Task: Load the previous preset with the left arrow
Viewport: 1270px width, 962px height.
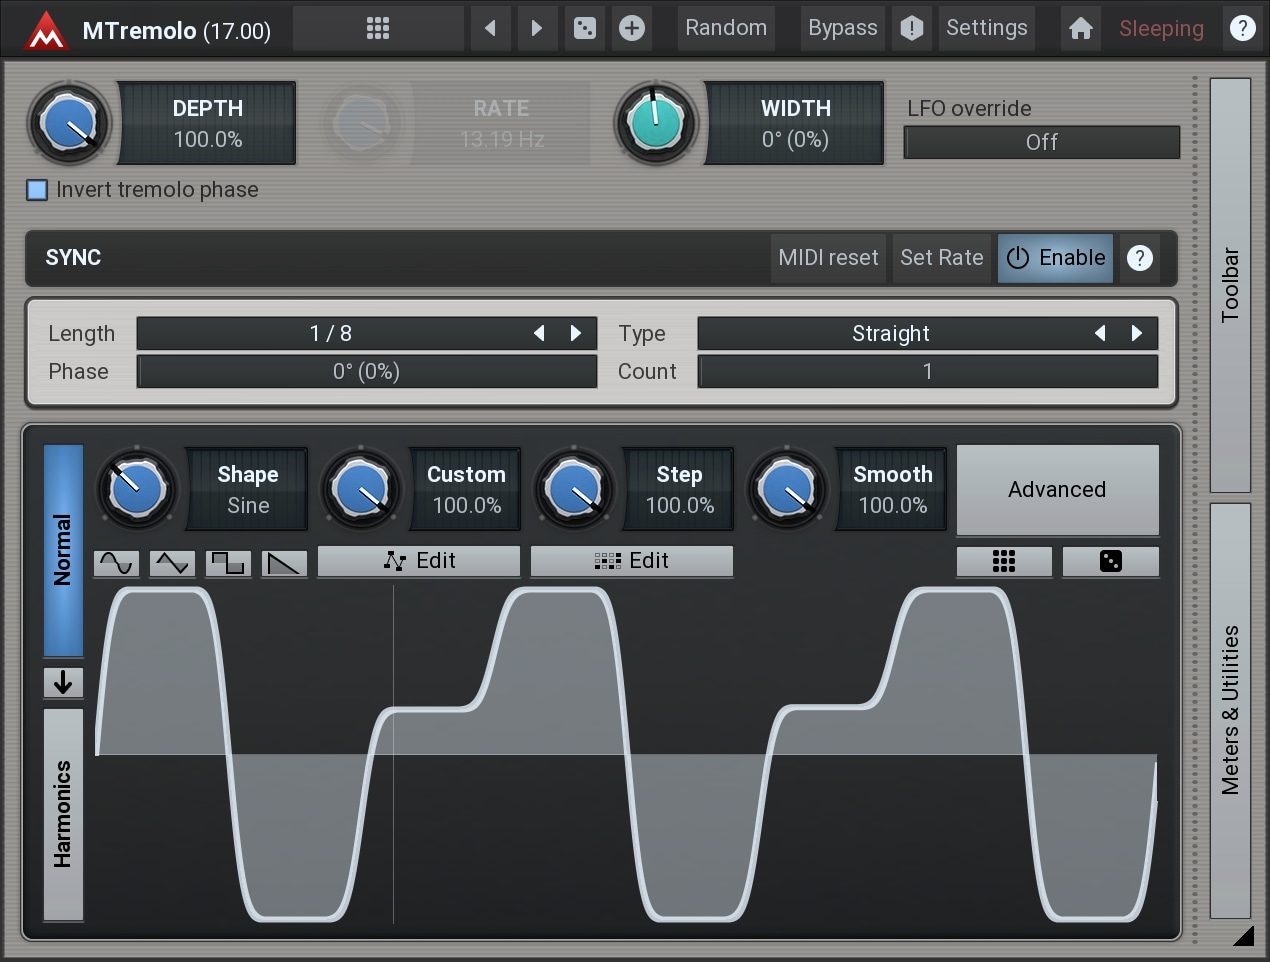Action: click(x=490, y=28)
